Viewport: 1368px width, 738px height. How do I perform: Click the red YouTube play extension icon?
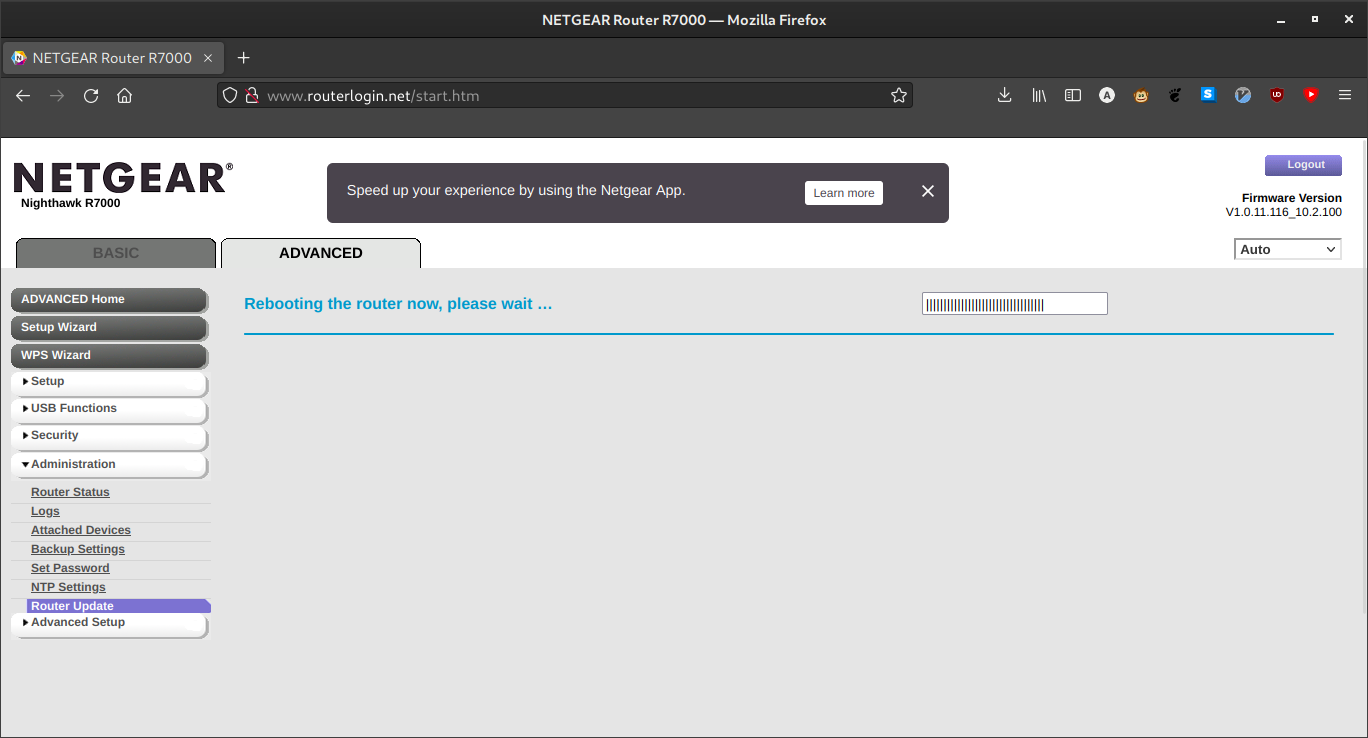1311,95
